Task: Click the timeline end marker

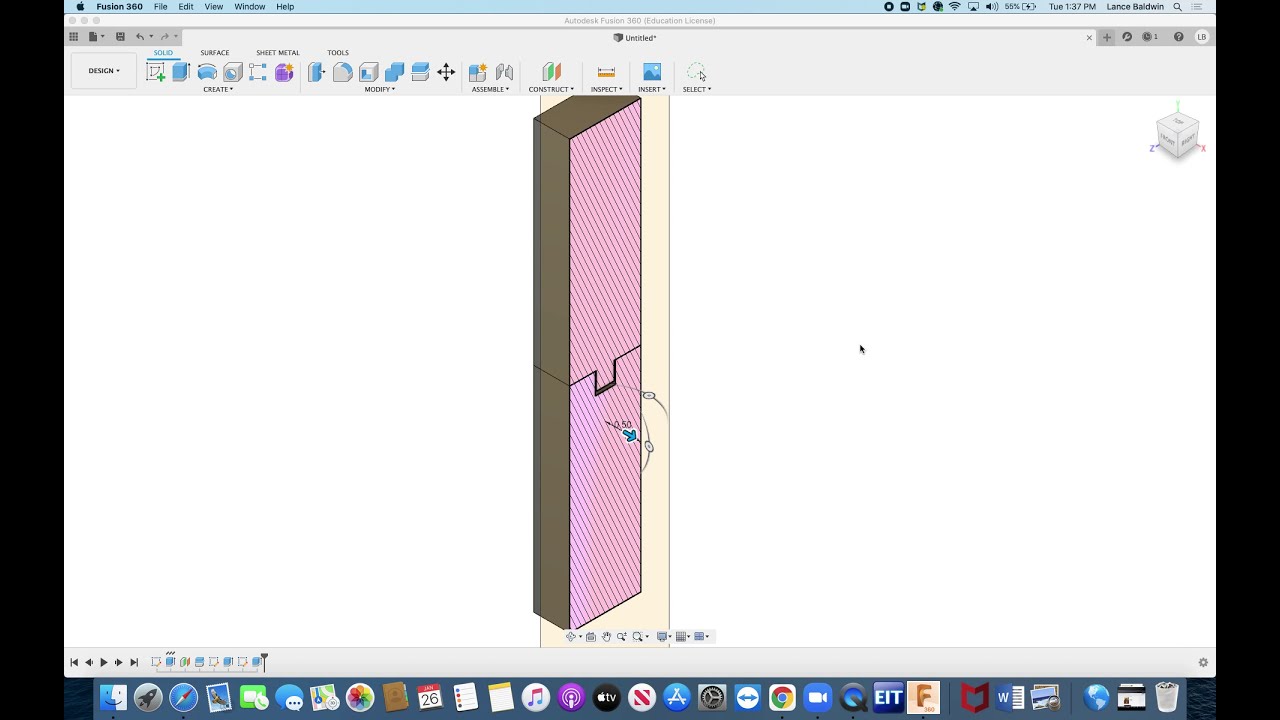Action: pos(264,661)
